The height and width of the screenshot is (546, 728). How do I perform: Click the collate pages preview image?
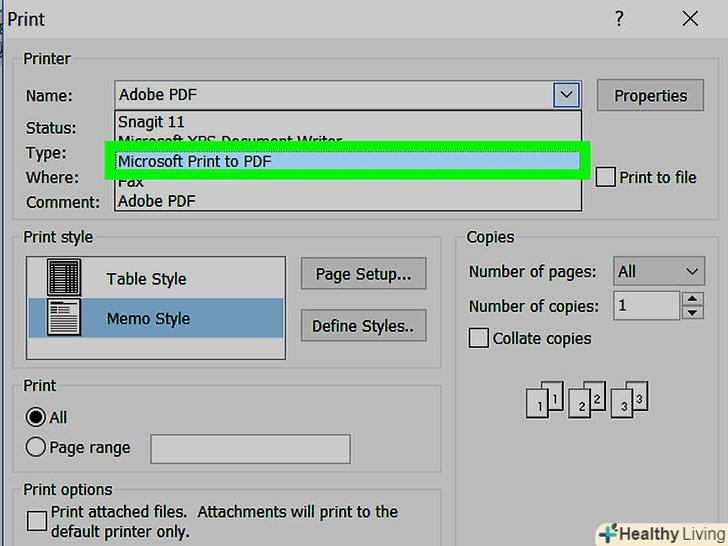[x=587, y=399]
